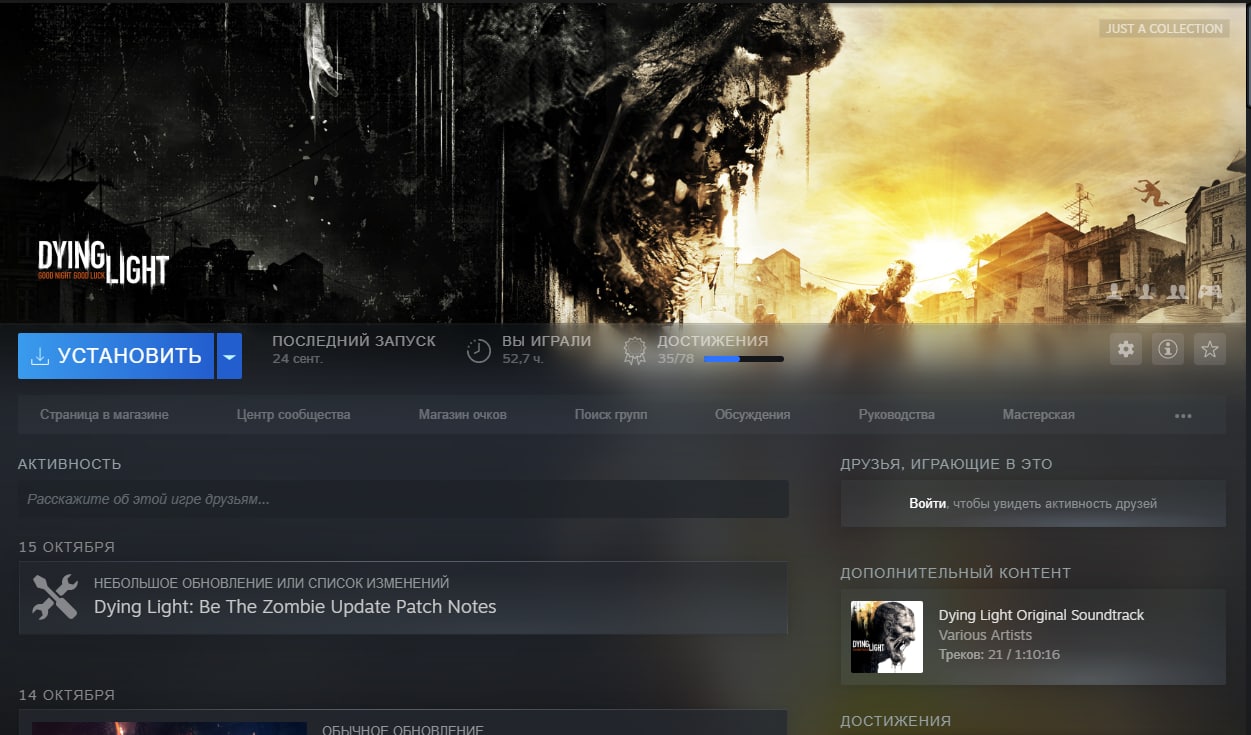Open Поиск групп tab
Image resolution: width=1251 pixels, height=735 pixels.
click(611, 415)
